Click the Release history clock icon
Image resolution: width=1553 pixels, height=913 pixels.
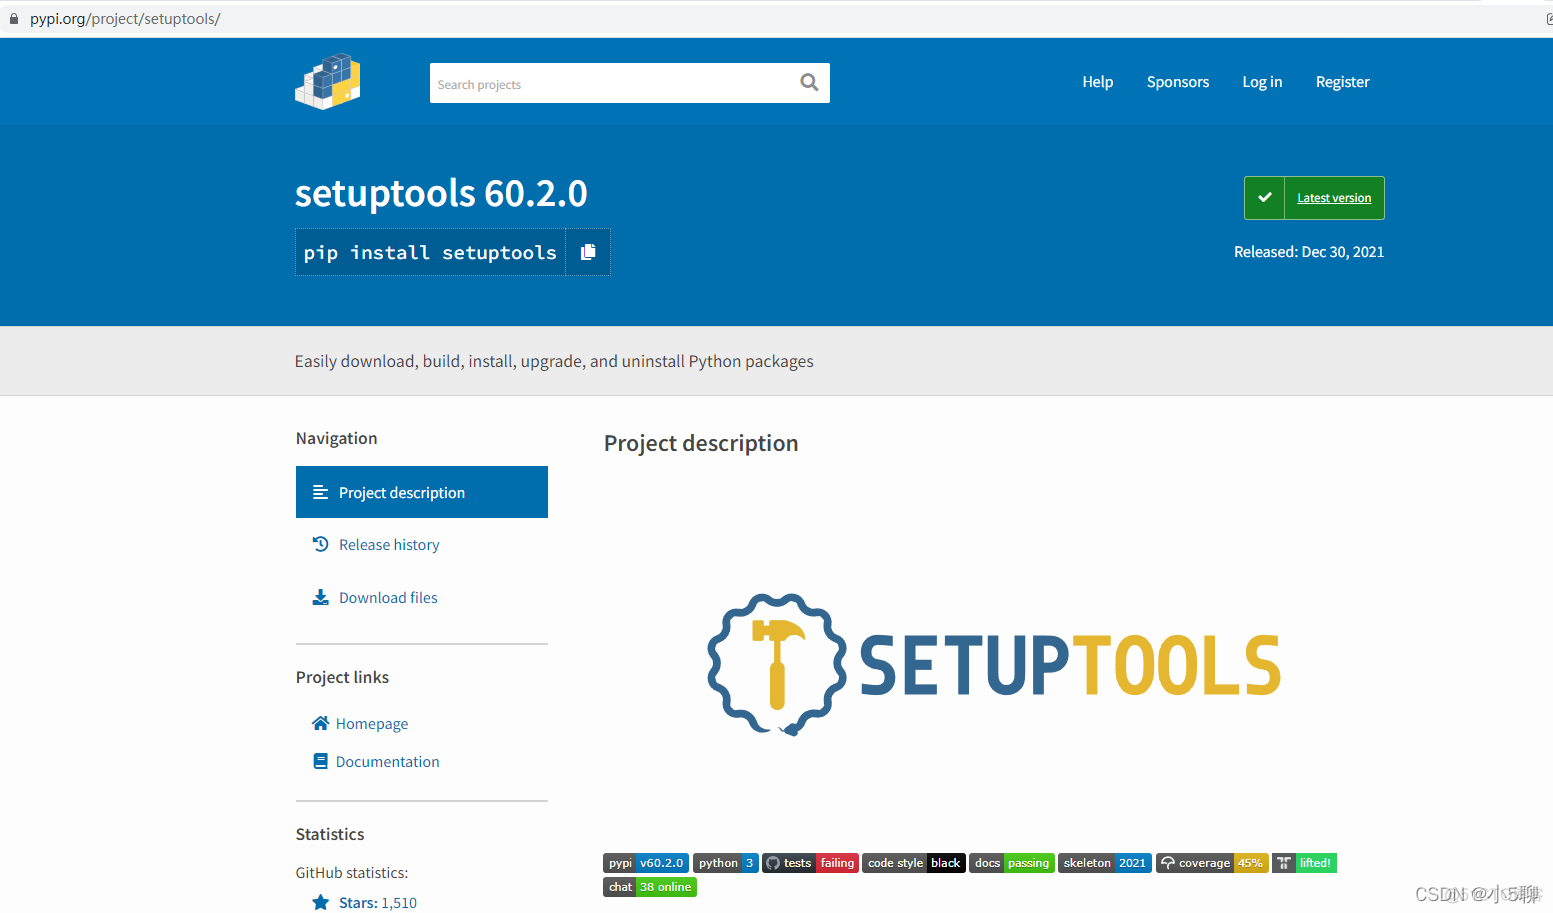click(320, 543)
